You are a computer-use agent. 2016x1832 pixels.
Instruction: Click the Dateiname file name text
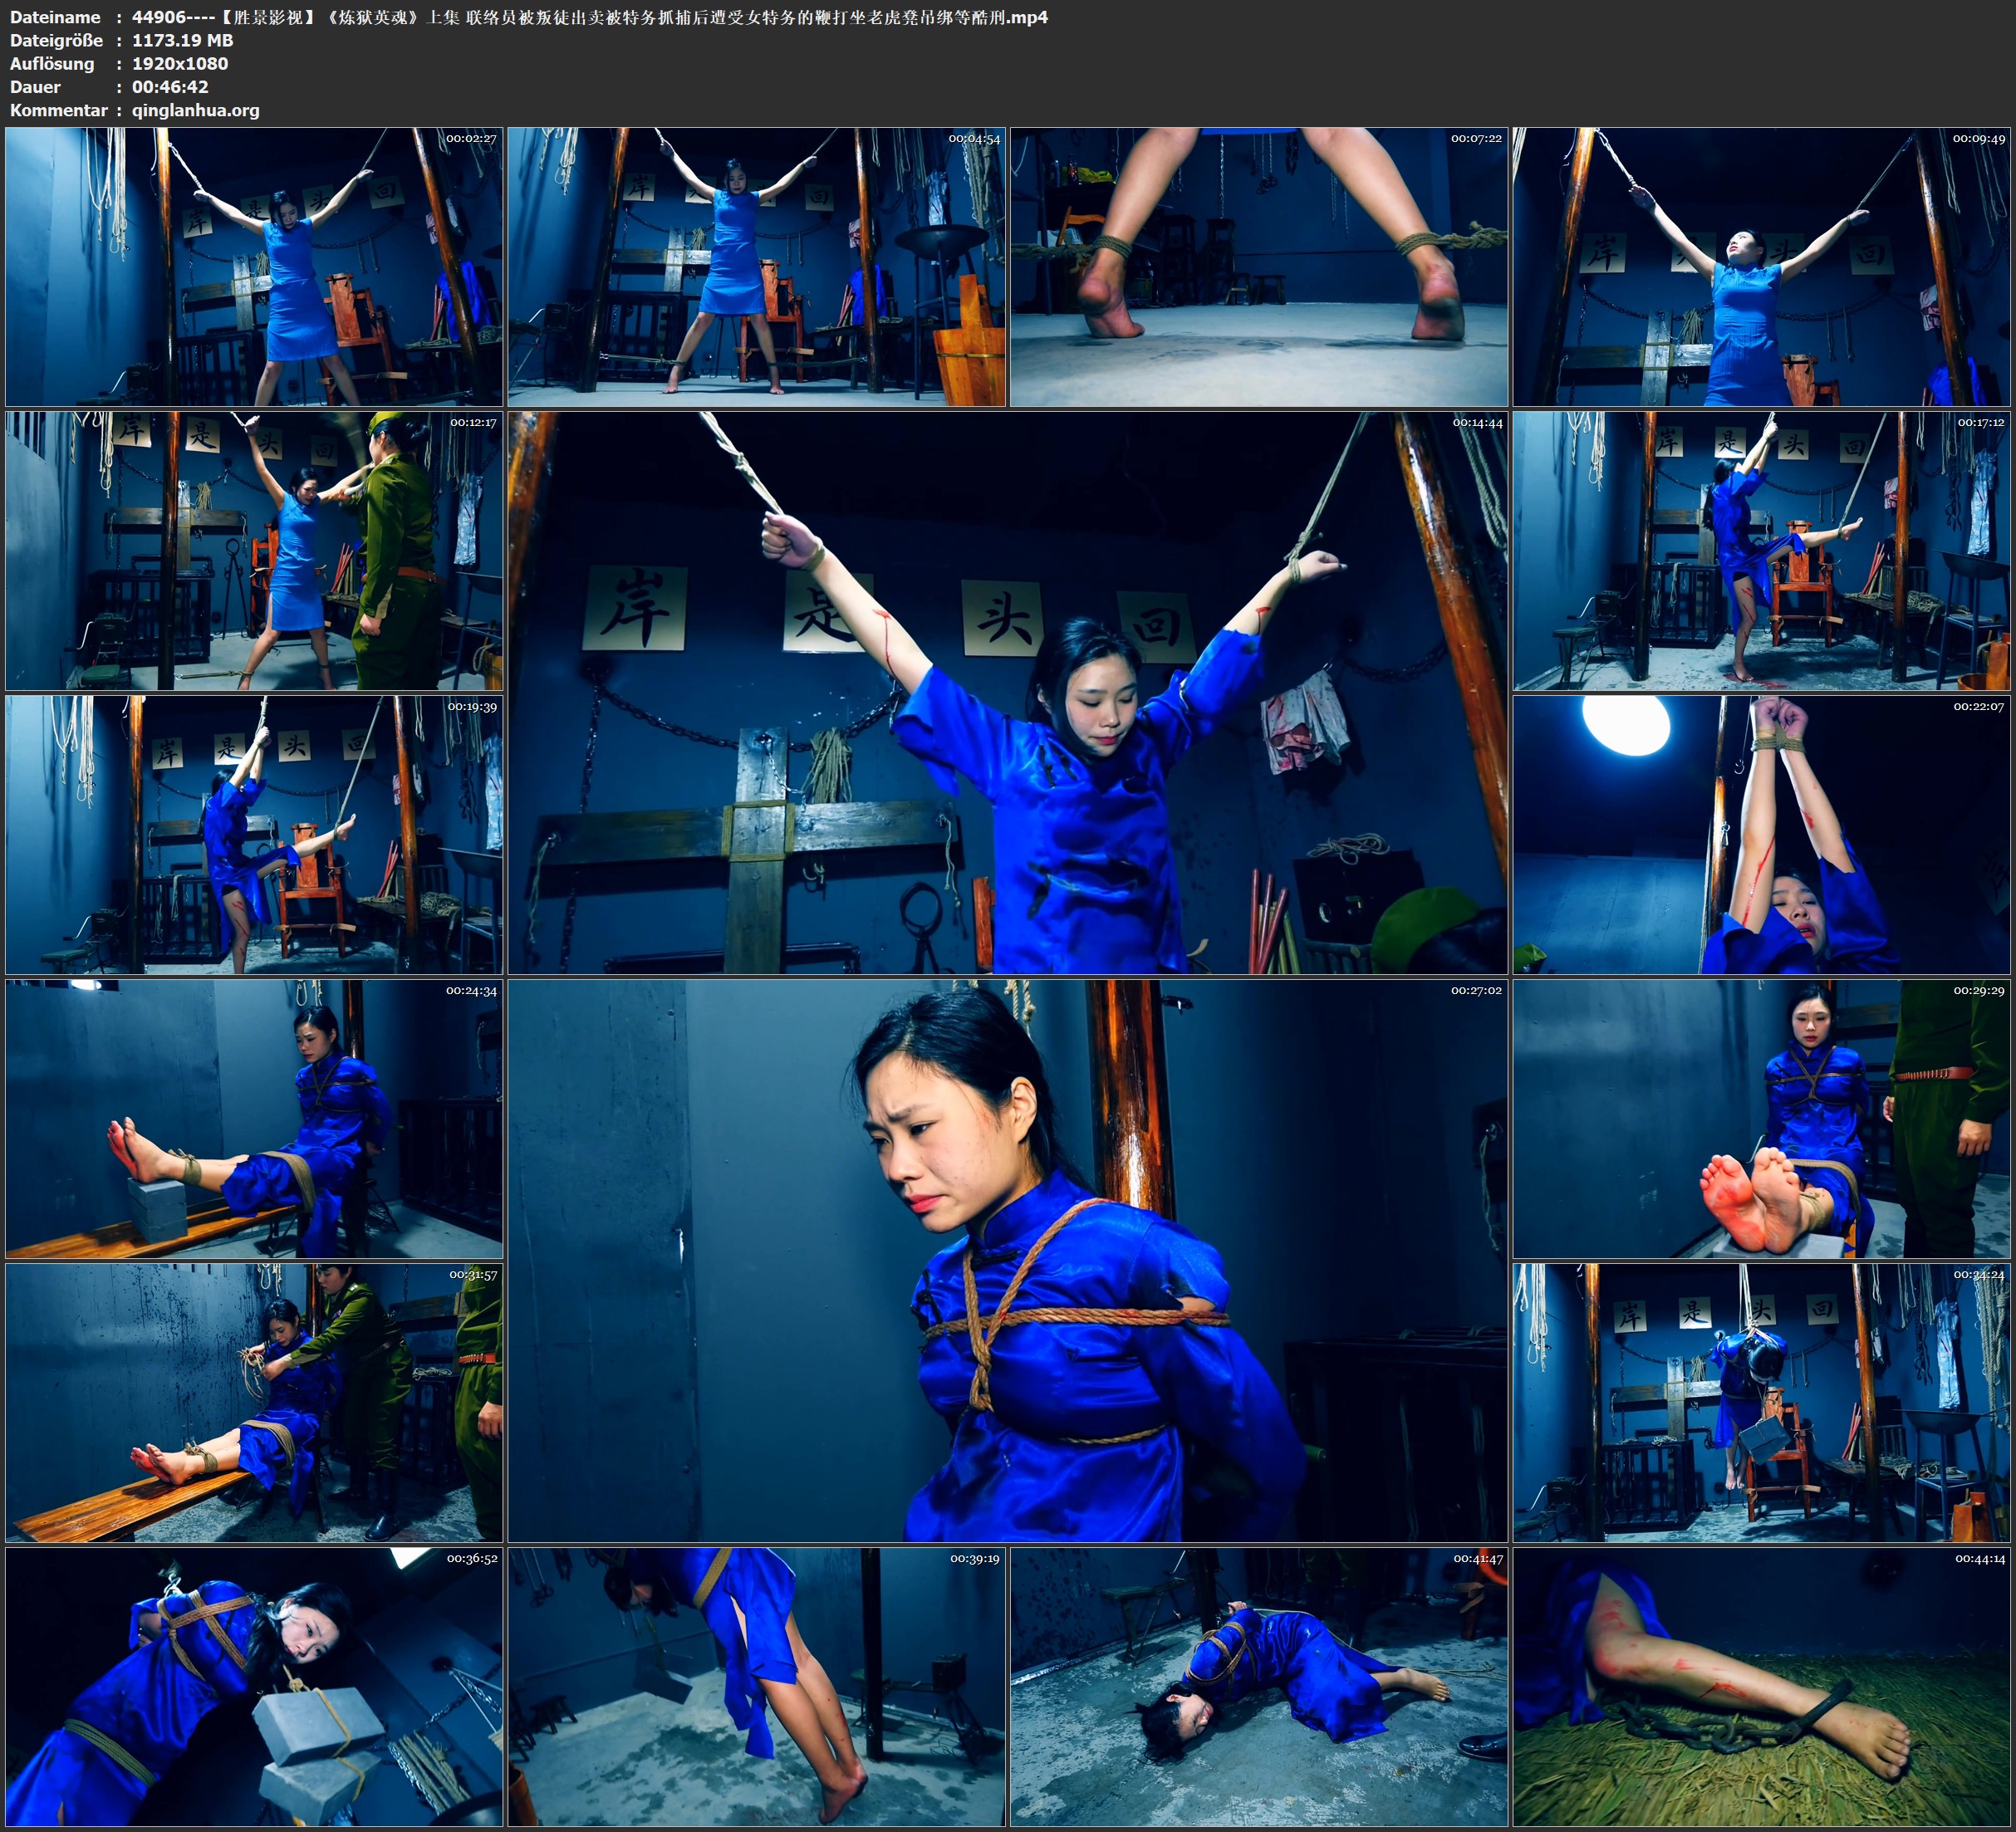pyautogui.click(x=589, y=17)
